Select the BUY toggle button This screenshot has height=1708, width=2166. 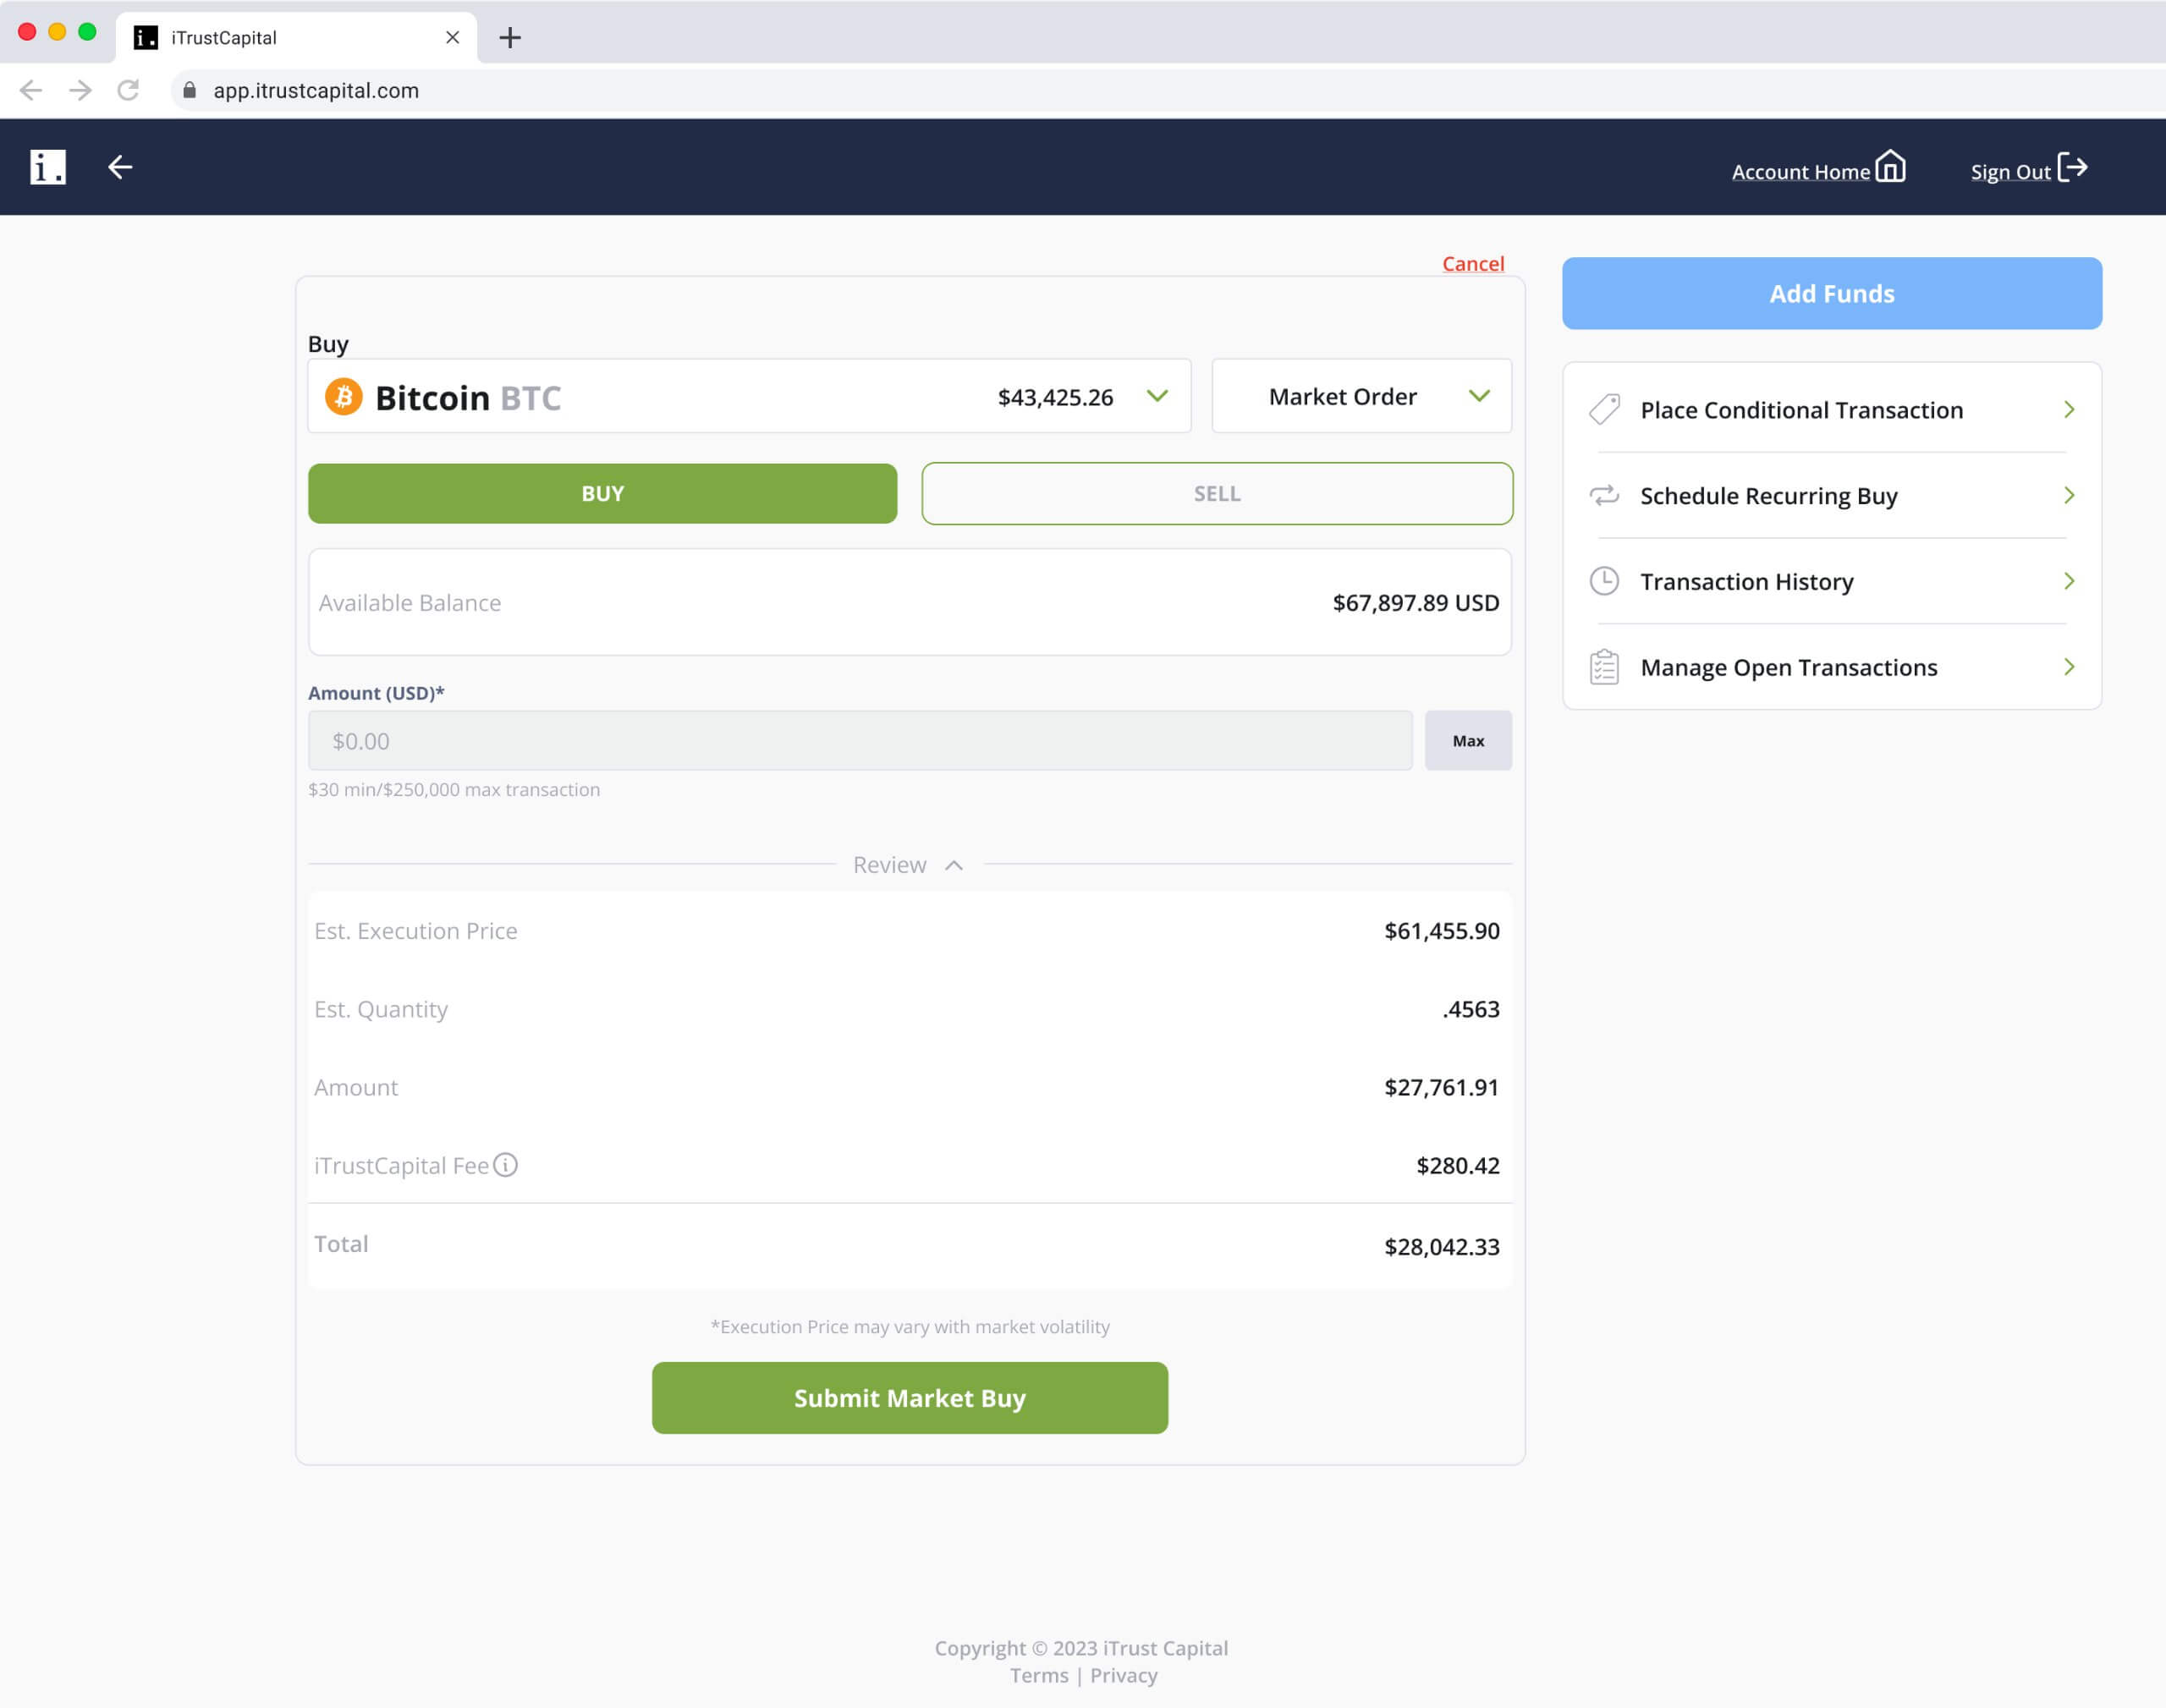coord(602,493)
